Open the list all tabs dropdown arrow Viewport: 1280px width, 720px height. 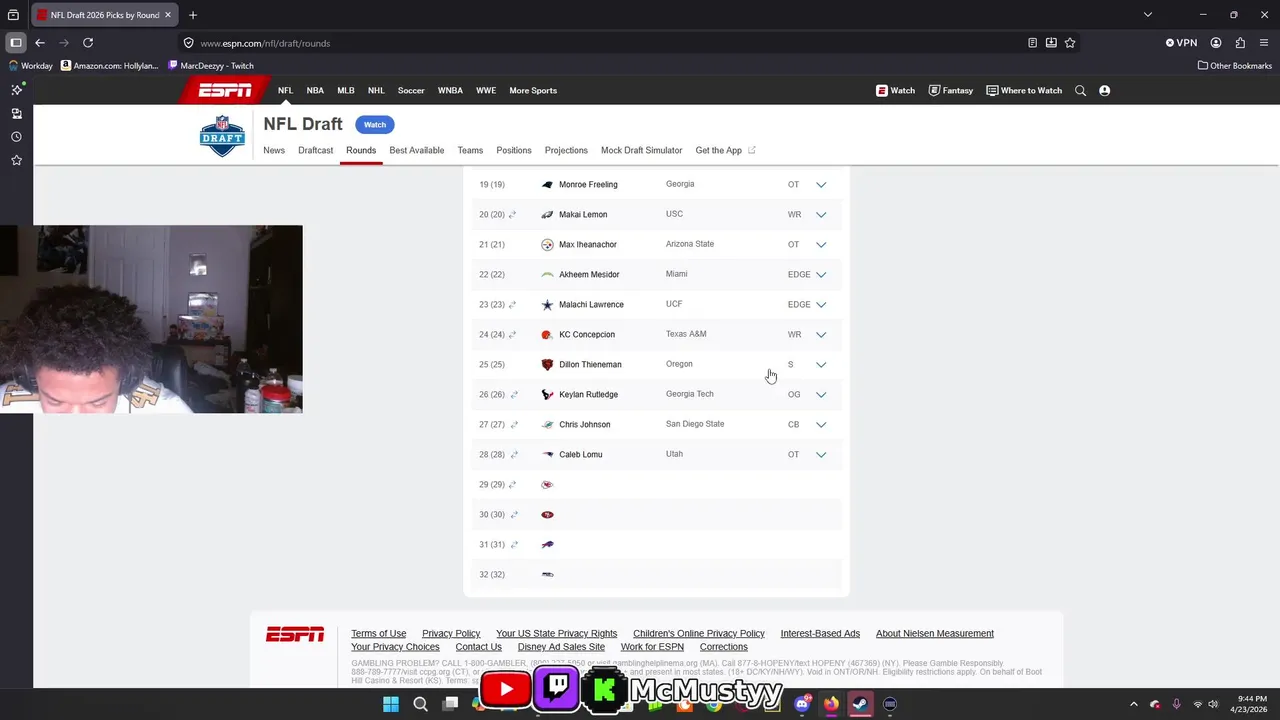tap(1148, 15)
